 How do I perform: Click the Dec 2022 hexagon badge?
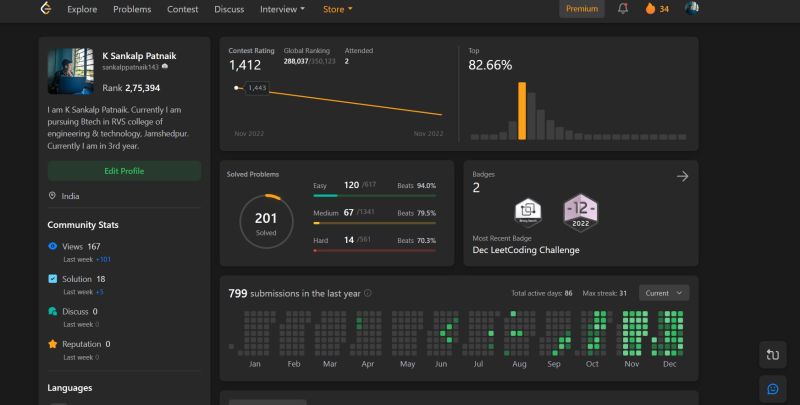point(581,212)
